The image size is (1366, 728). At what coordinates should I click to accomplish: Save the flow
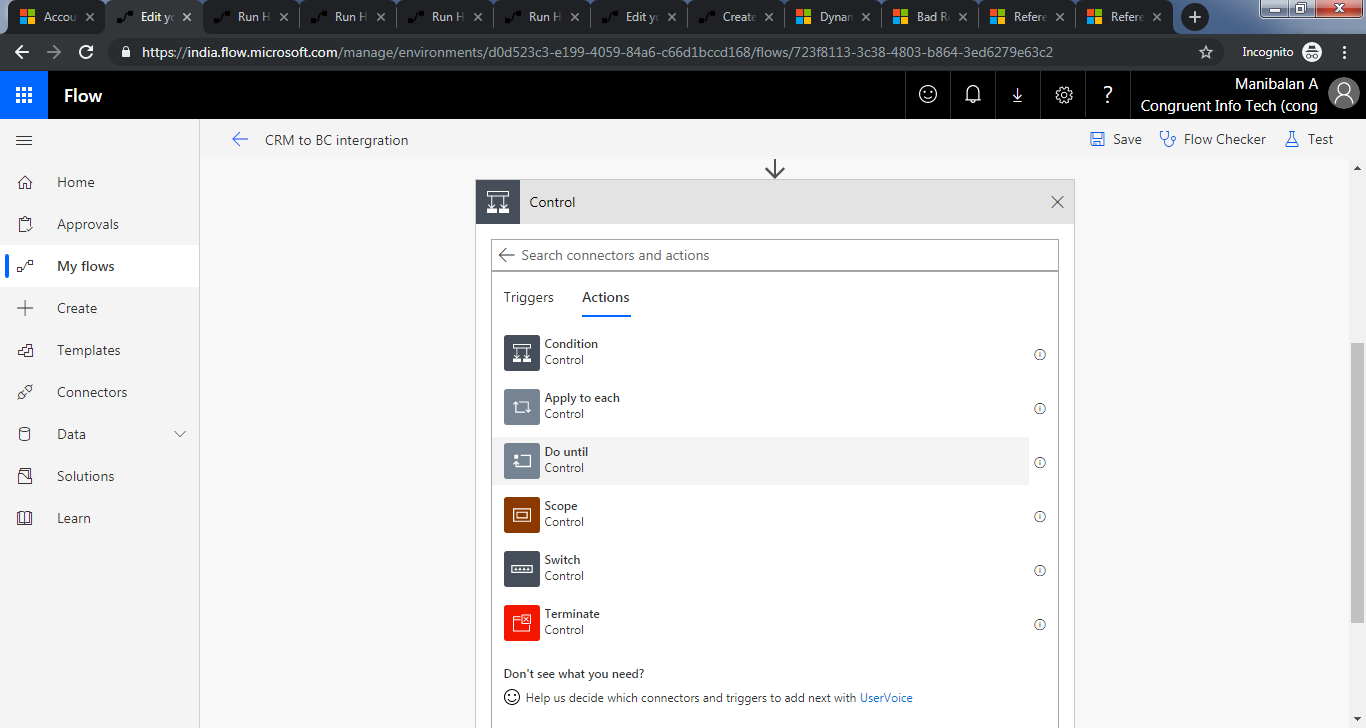[x=1116, y=140]
